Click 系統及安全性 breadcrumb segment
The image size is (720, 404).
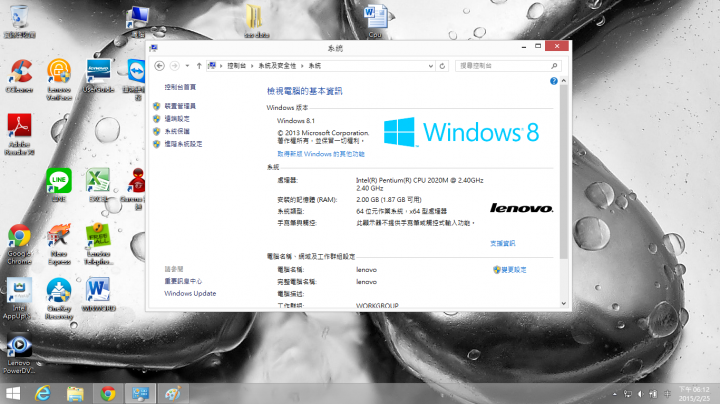coord(277,66)
